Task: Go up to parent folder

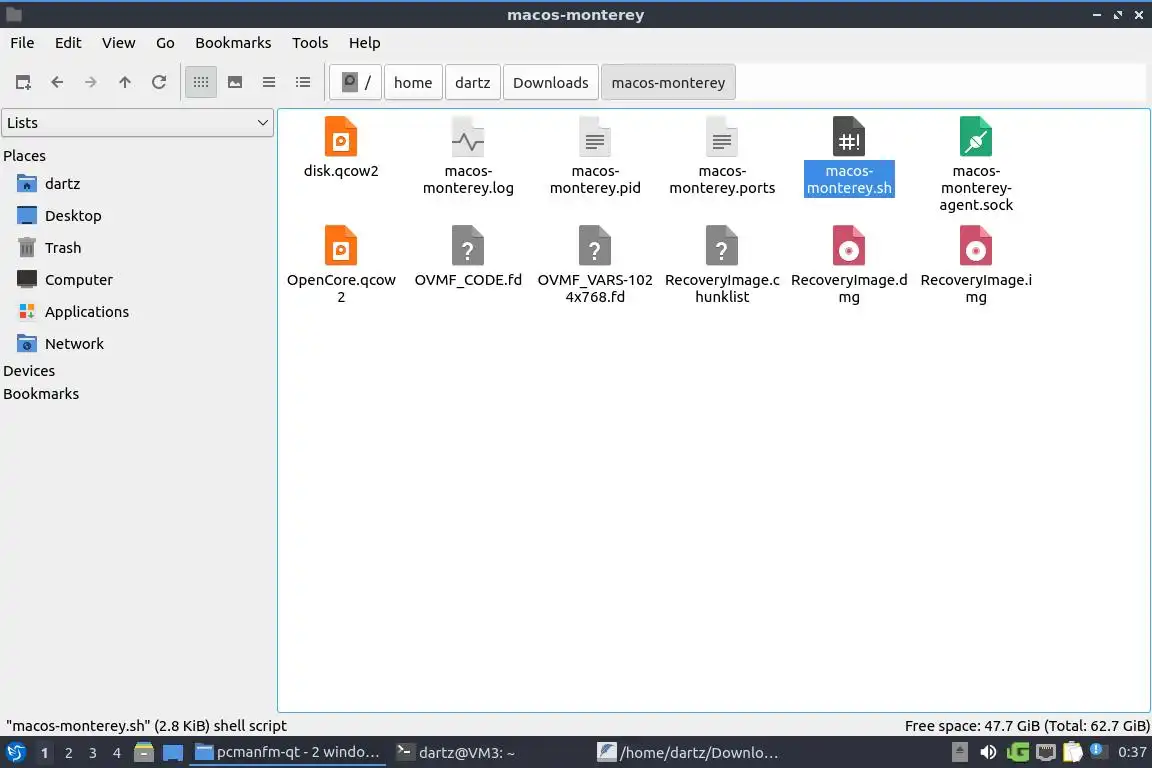Action: 125,82
